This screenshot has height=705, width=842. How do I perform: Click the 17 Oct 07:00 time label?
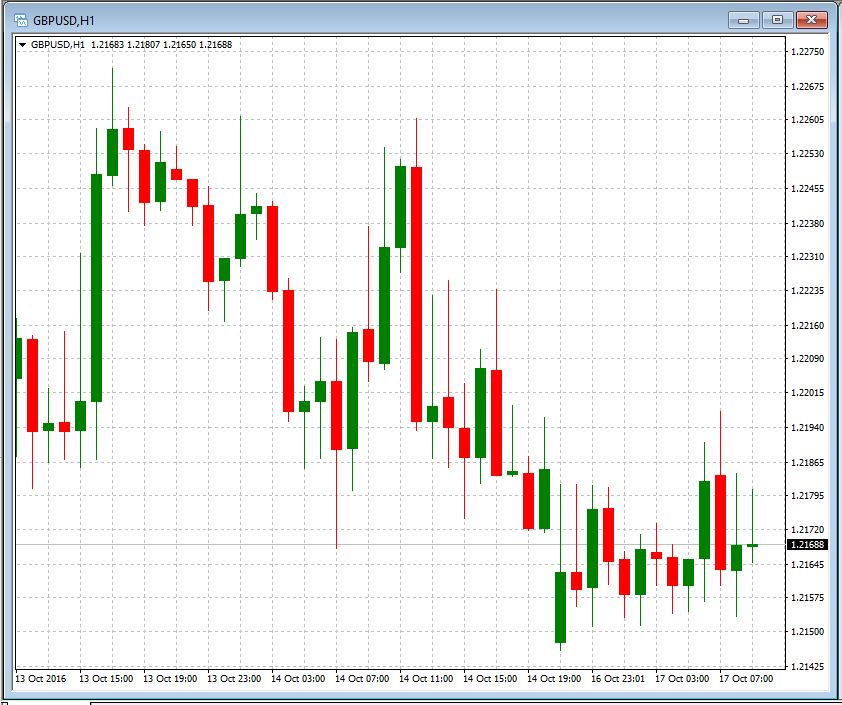[x=746, y=679]
